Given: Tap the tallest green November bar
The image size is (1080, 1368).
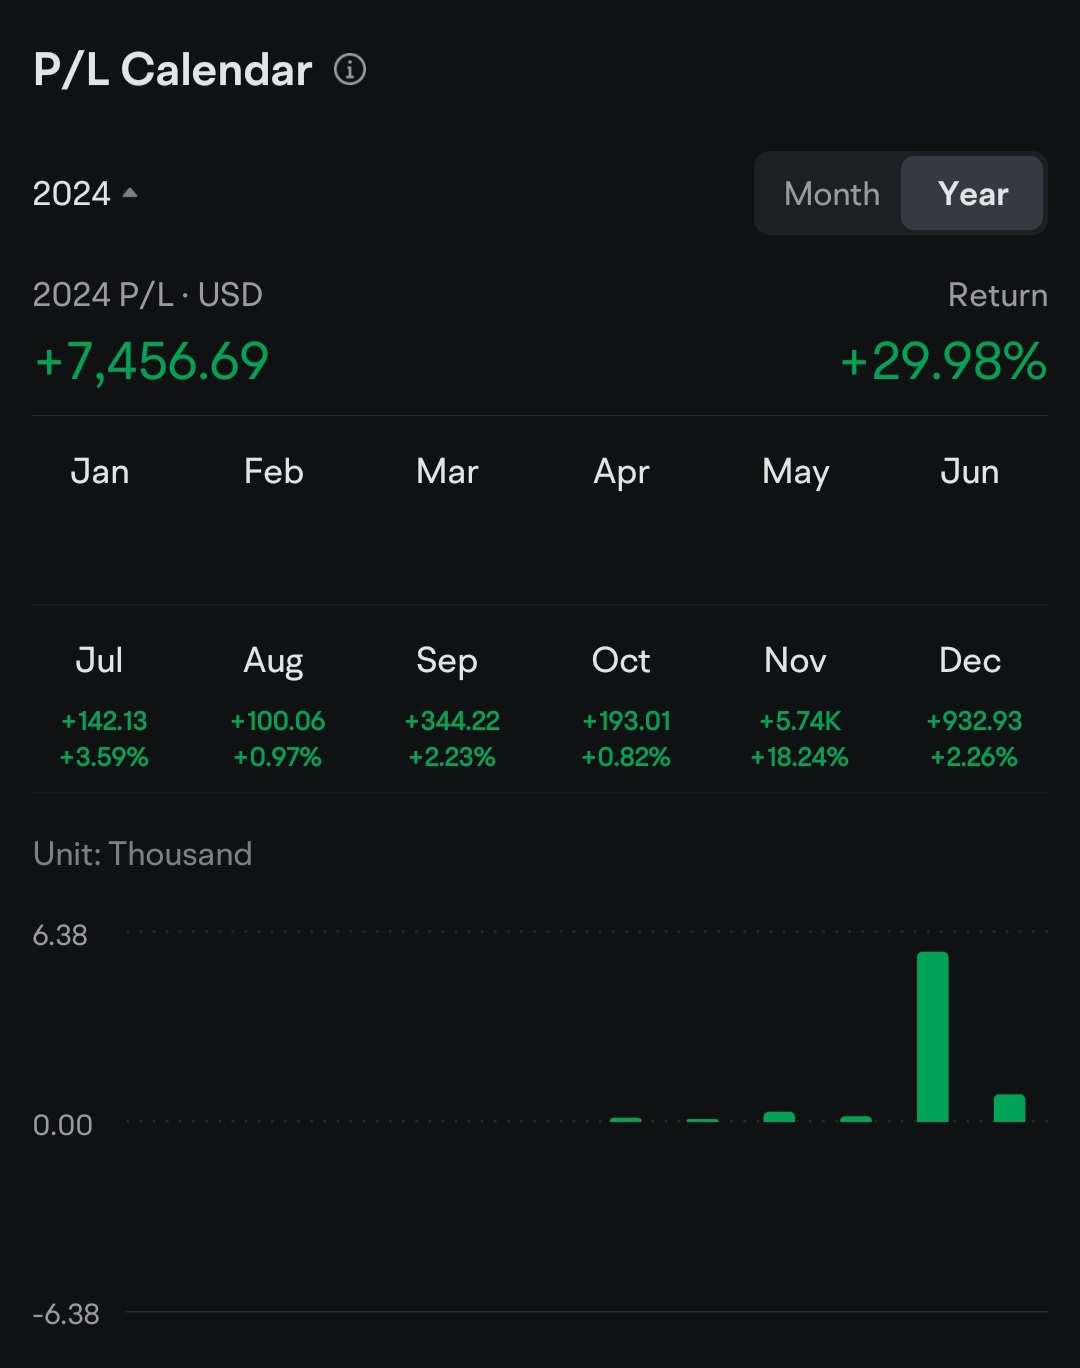Looking at the screenshot, I should click(x=933, y=1036).
